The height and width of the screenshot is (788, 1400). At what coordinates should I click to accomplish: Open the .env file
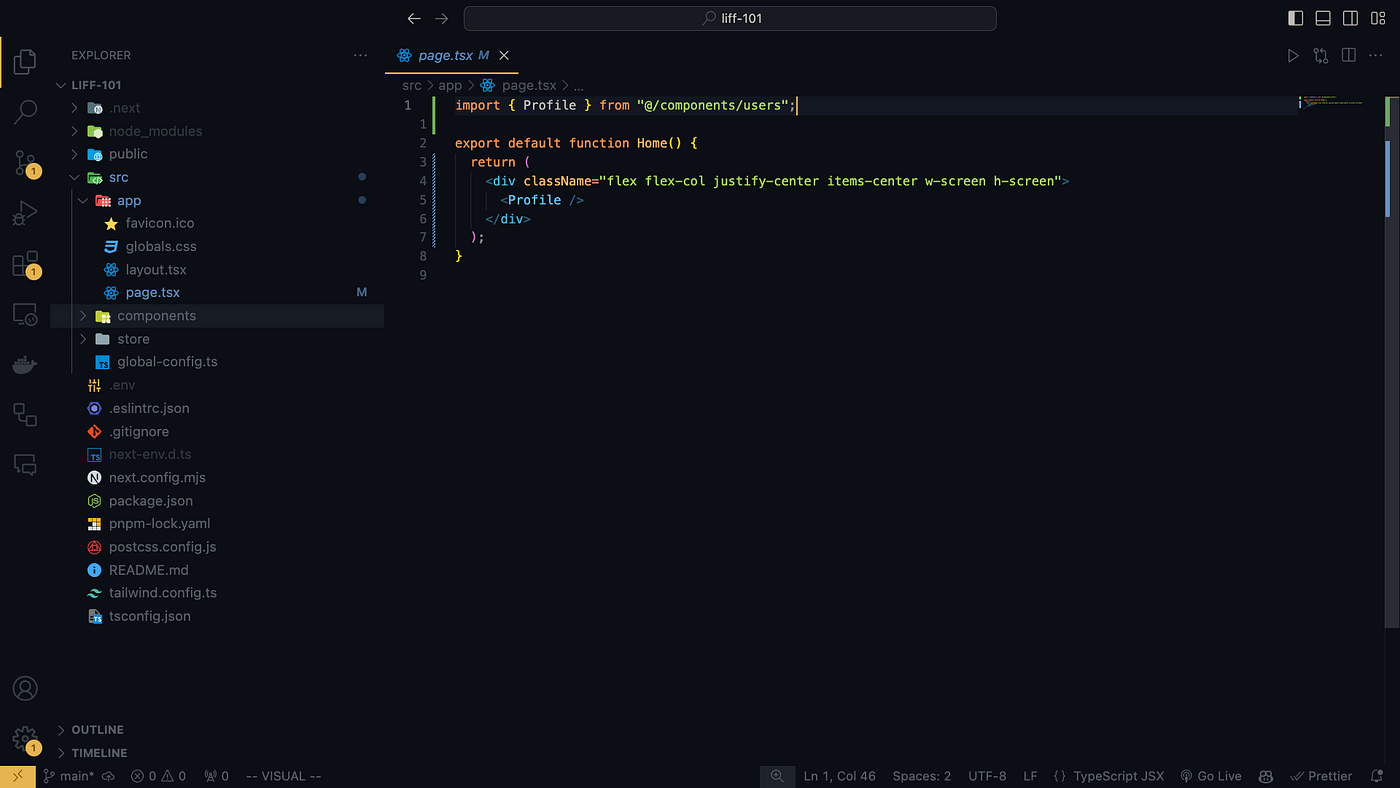217,385
